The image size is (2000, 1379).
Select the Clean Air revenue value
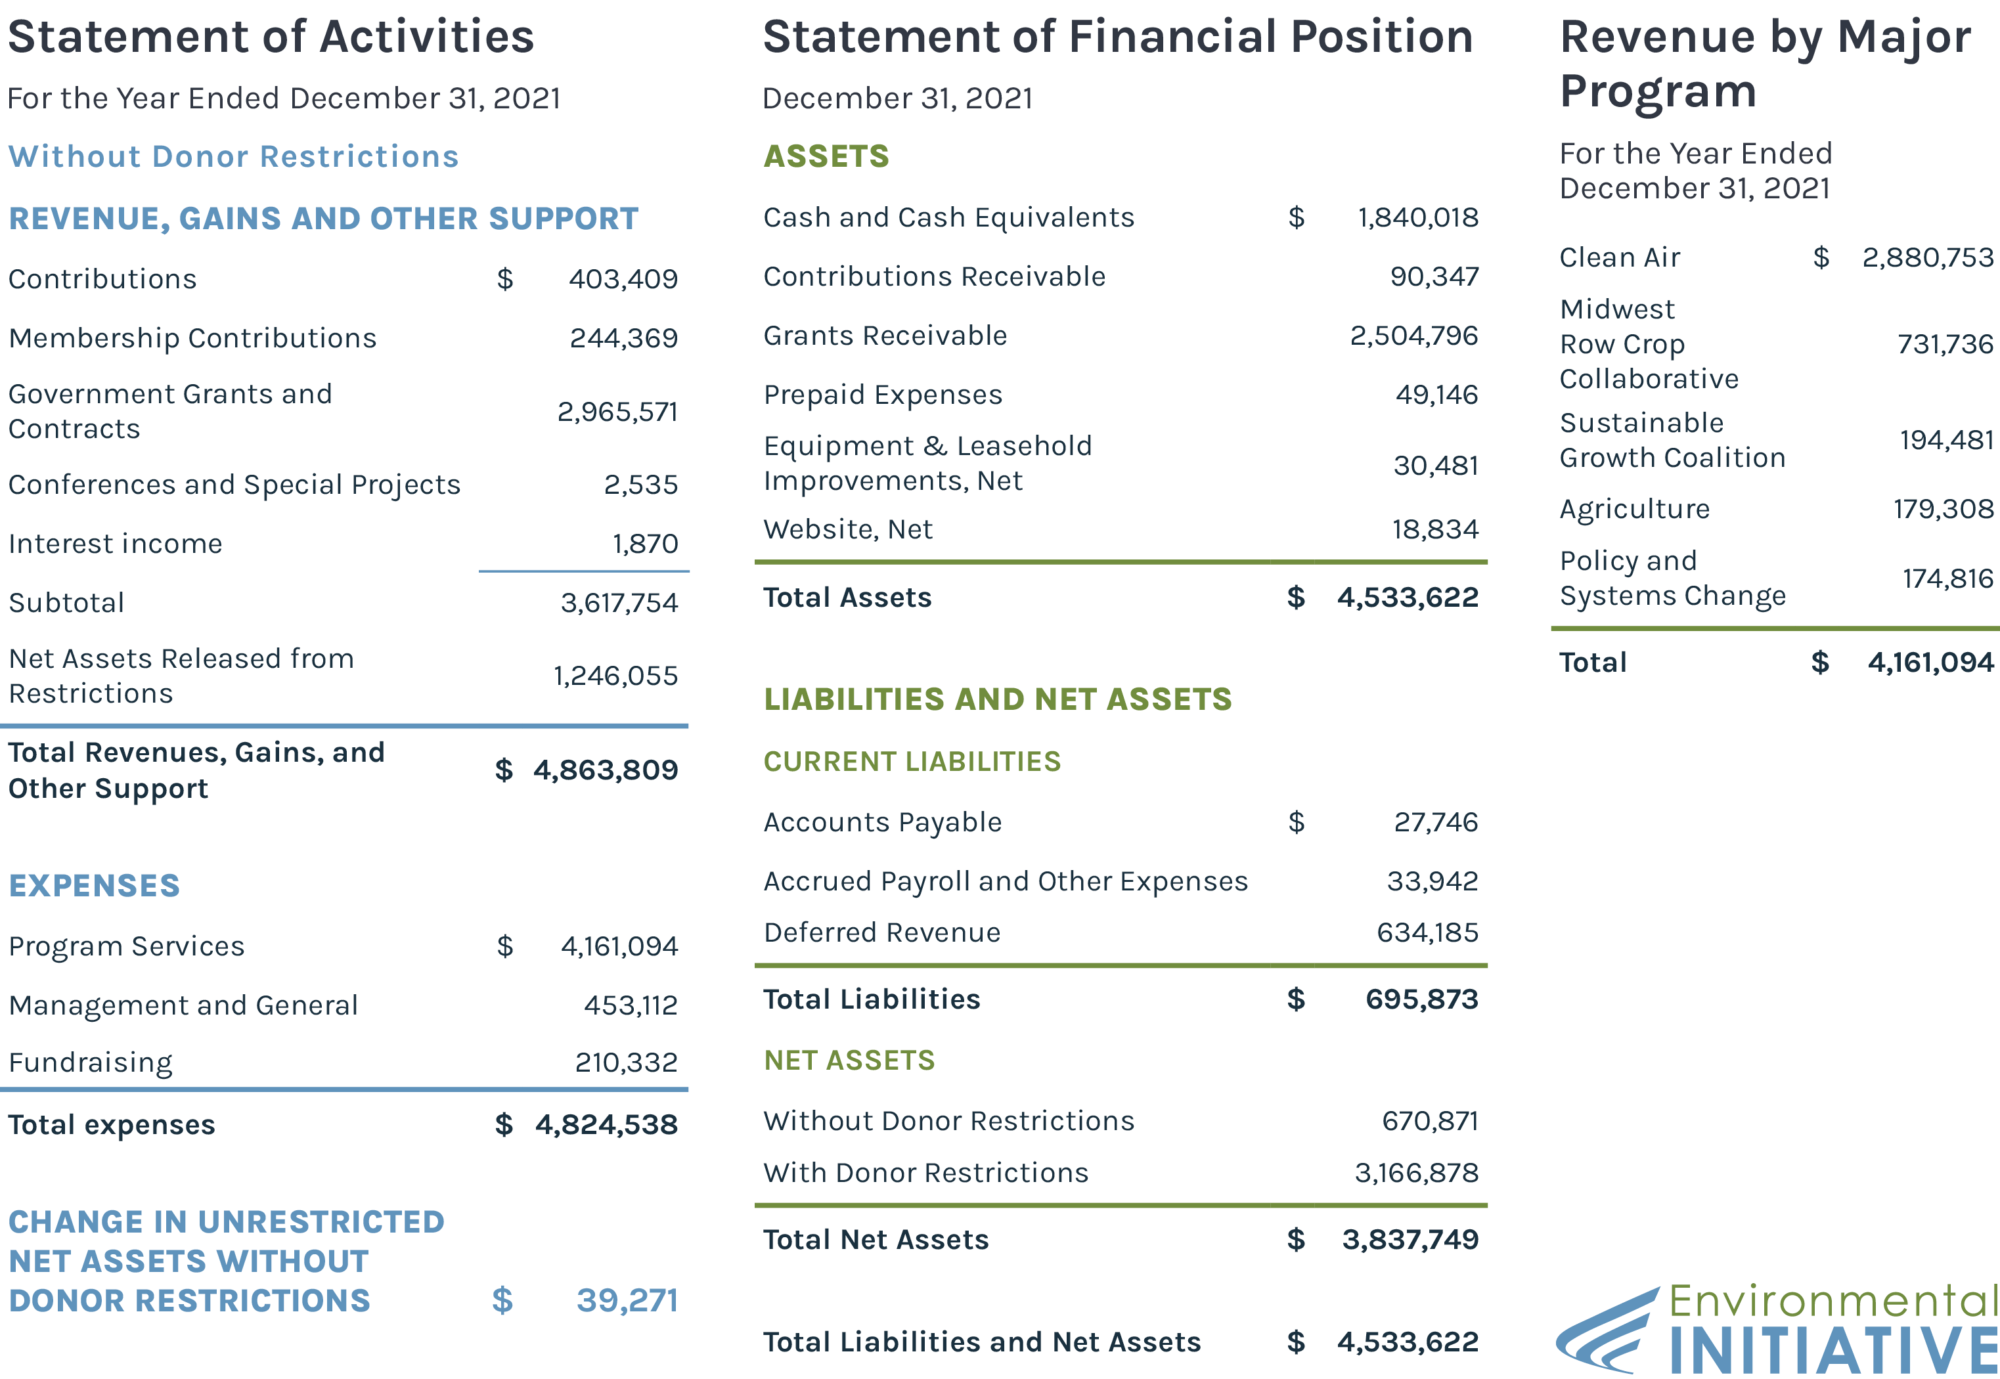pos(1927,258)
